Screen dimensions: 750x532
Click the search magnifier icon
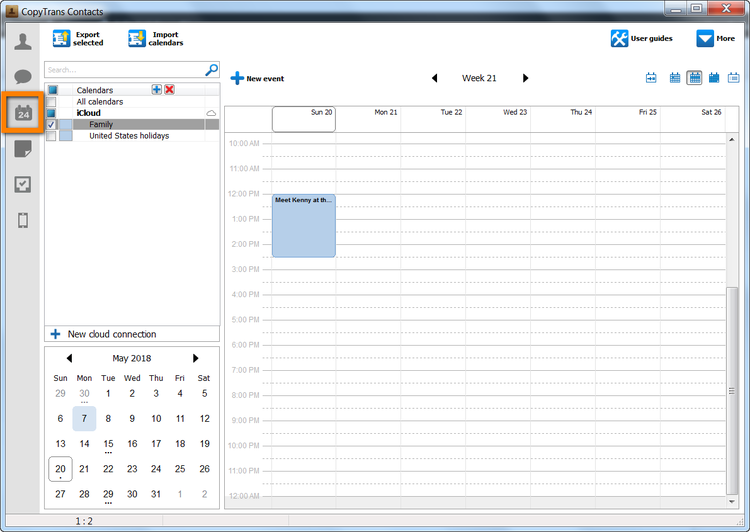[211, 70]
